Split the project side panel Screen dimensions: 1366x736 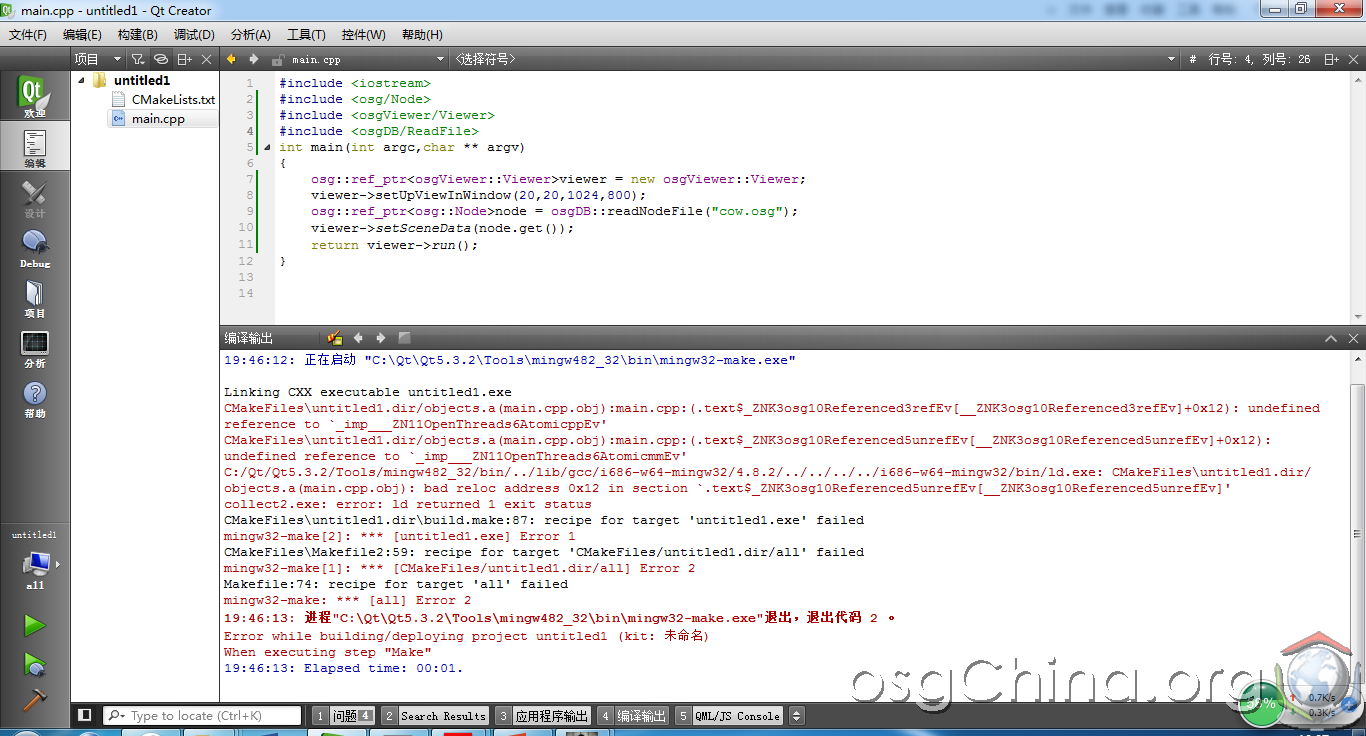click(184, 60)
